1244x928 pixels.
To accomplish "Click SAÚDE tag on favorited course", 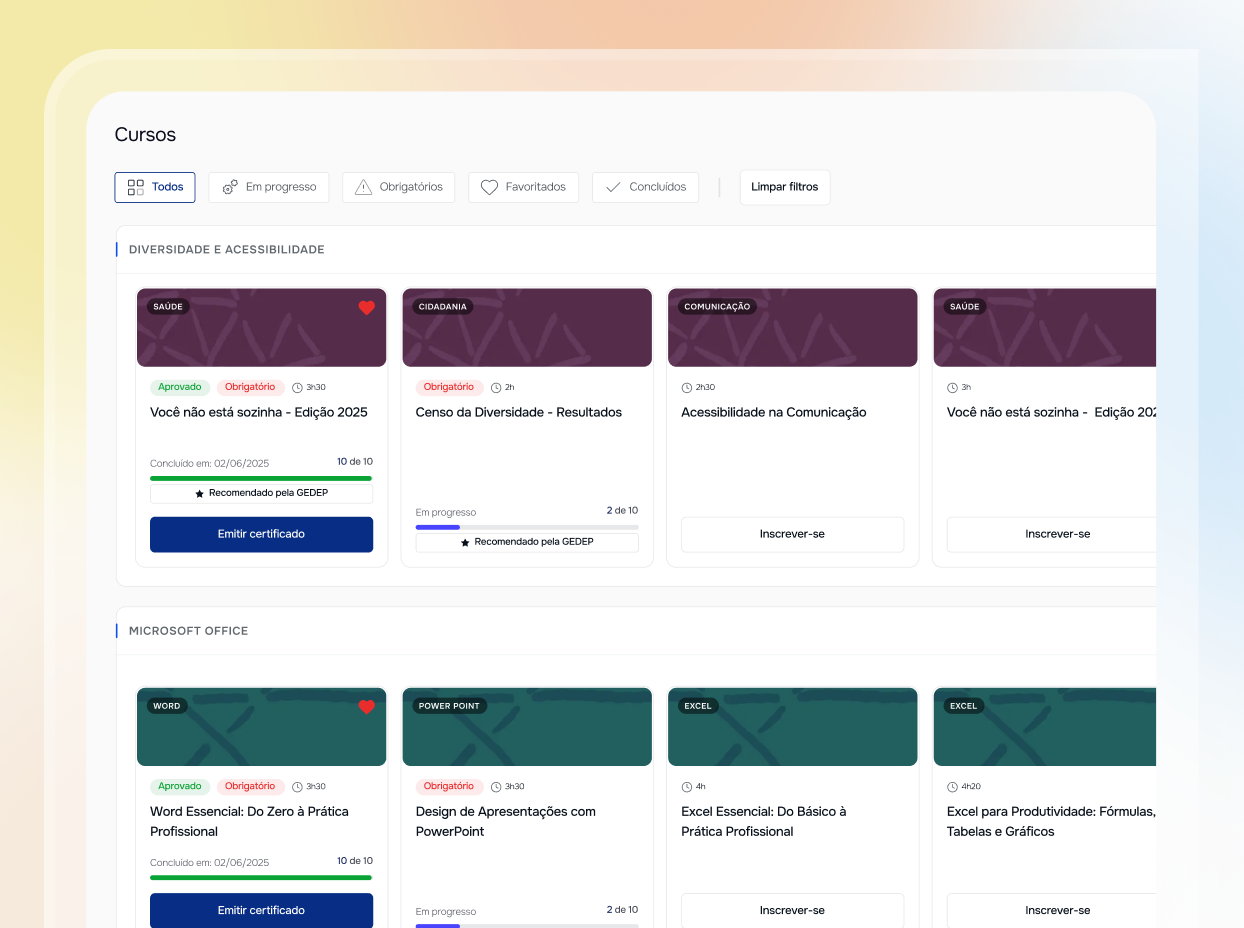I will click(x=168, y=307).
